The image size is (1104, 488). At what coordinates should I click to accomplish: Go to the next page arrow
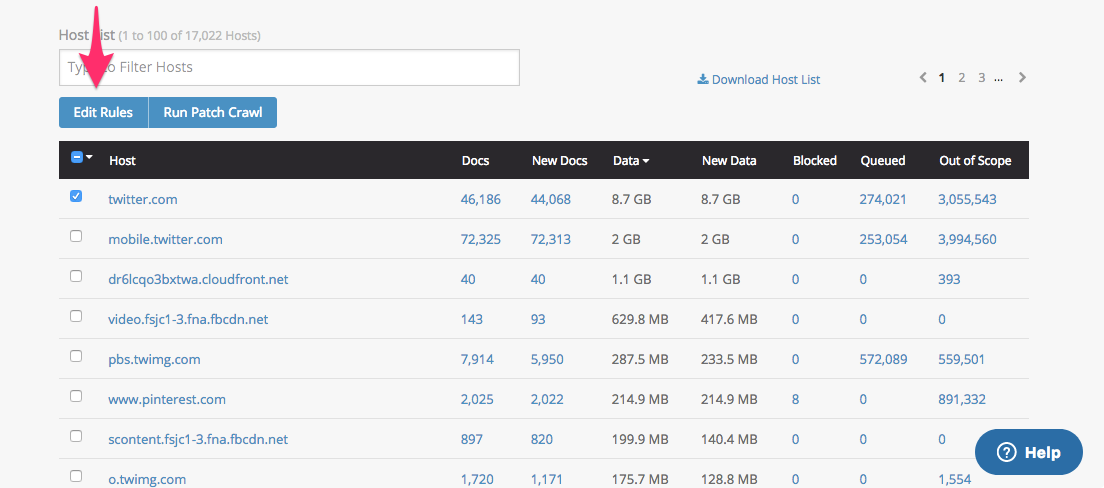(1022, 78)
